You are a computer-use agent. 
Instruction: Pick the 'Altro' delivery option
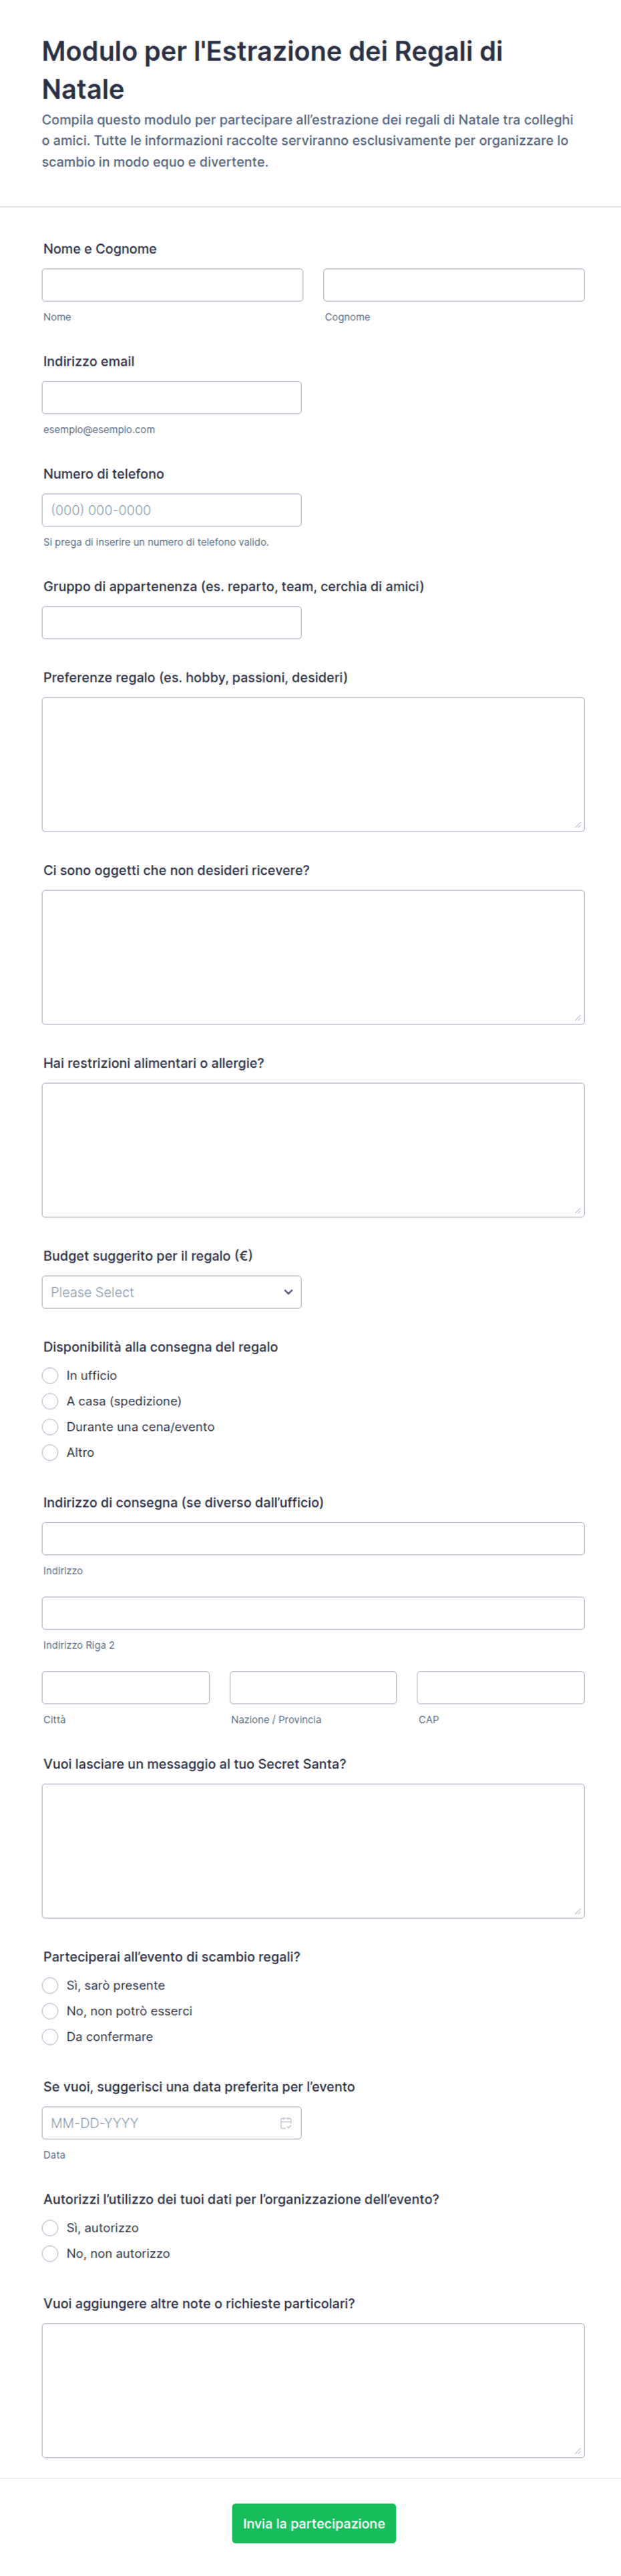(x=50, y=1452)
